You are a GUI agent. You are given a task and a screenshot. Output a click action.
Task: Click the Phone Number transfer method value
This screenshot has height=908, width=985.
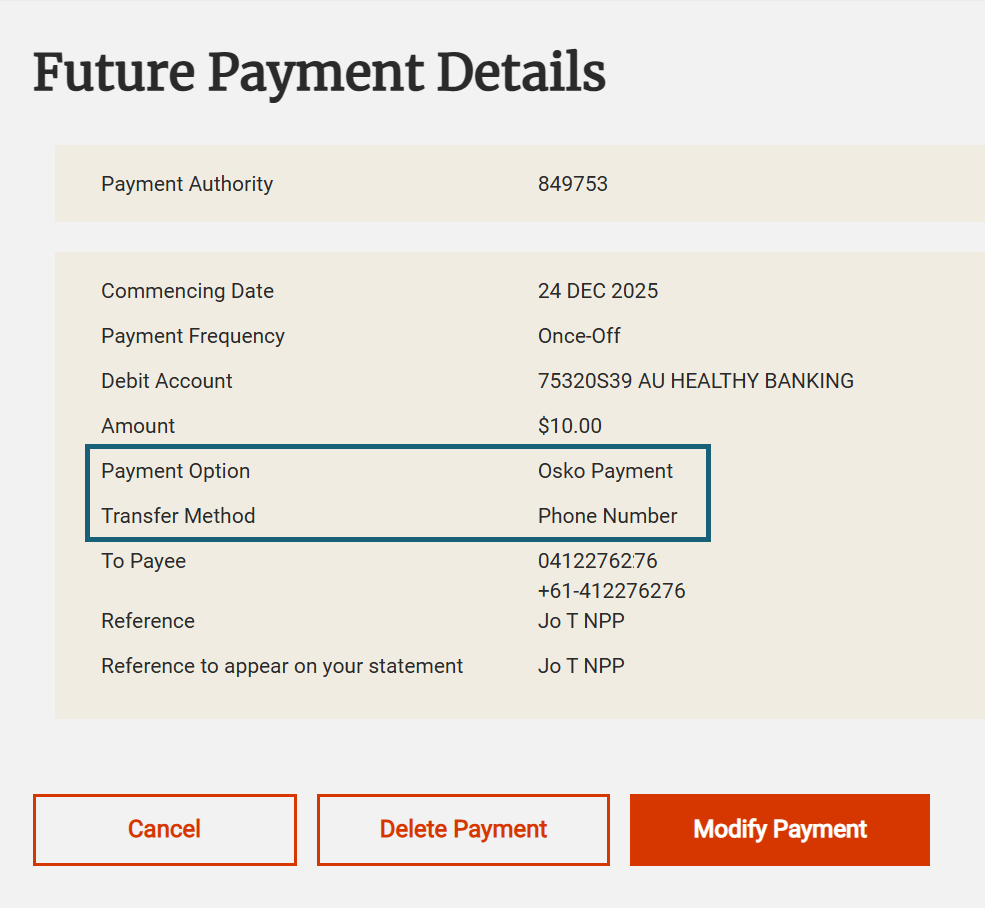[608, 516]
